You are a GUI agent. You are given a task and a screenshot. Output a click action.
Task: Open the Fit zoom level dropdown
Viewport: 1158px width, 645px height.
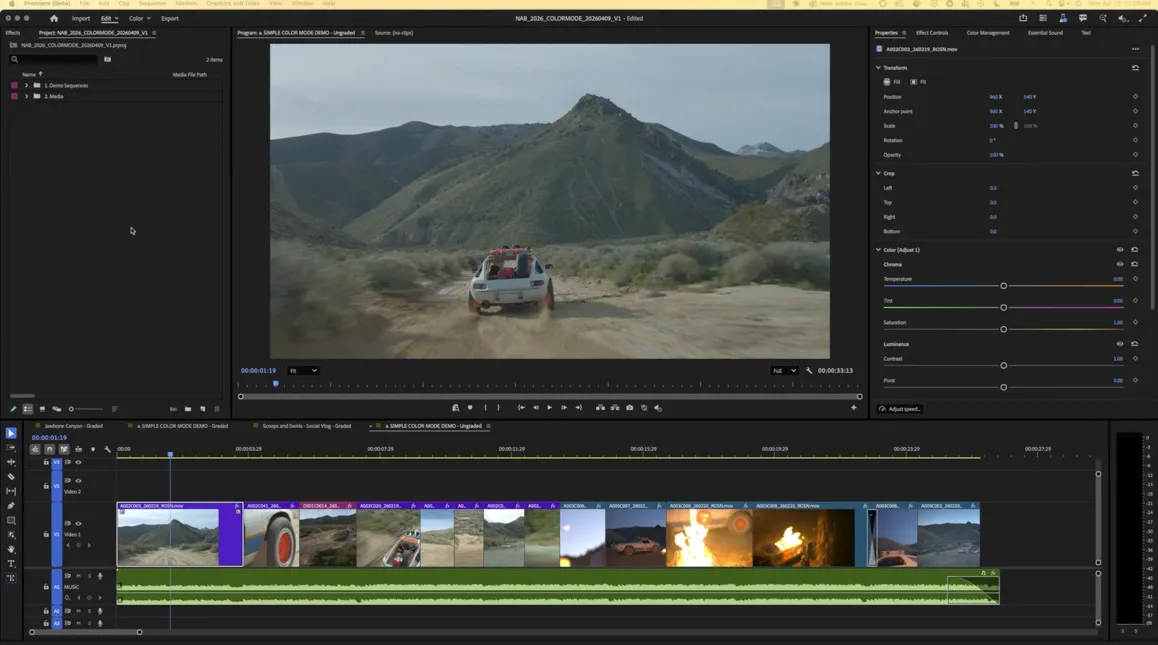click(303, 371)
